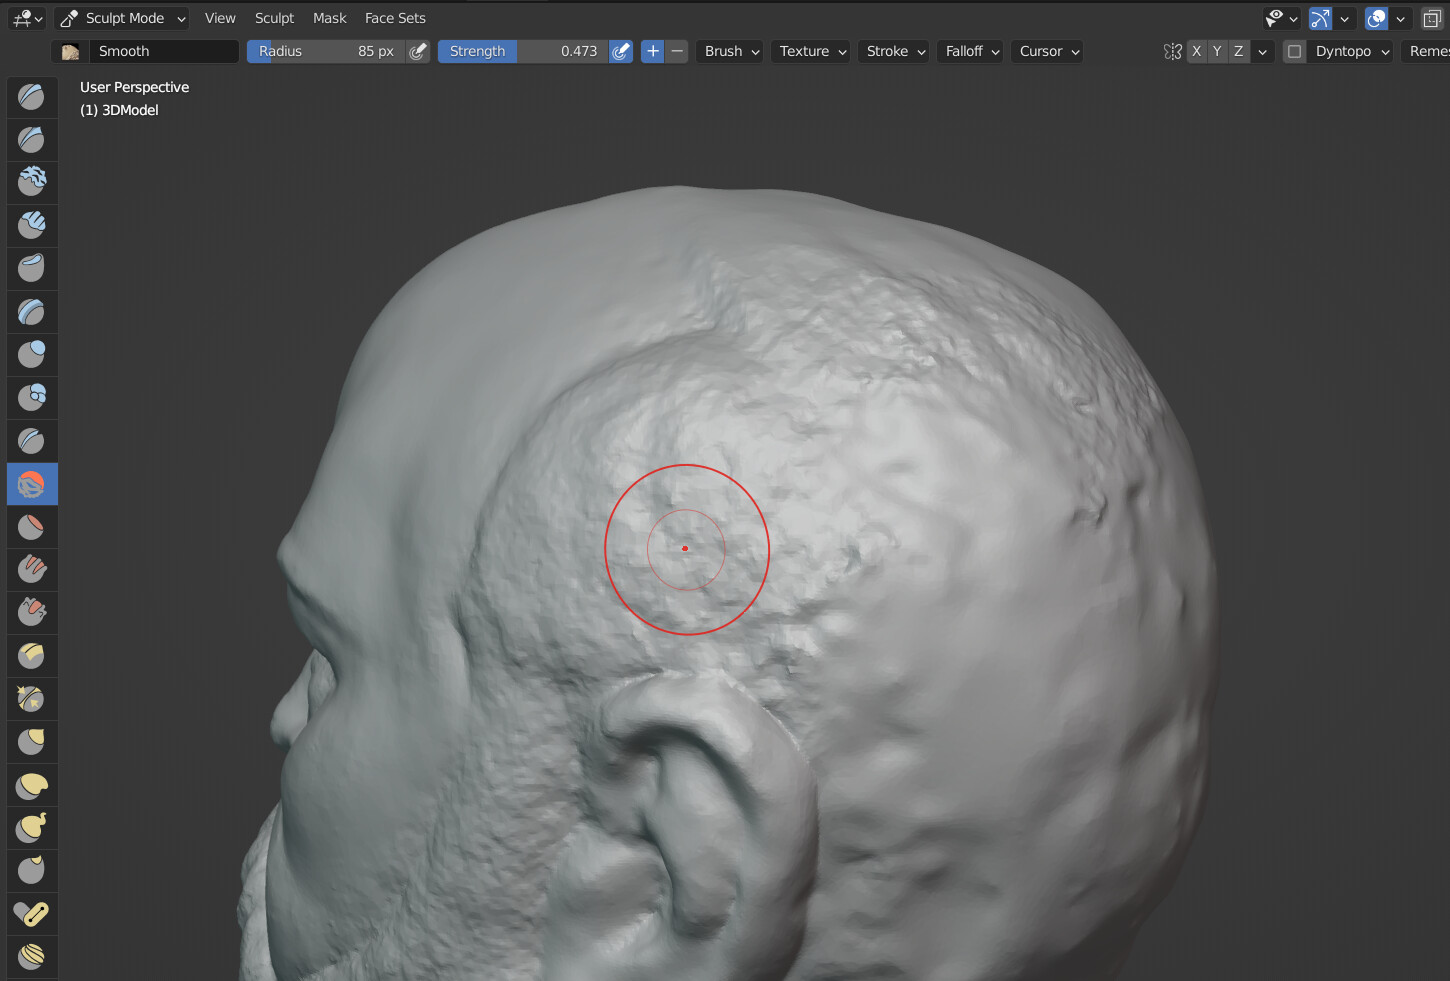Select the Pose brush

tap(31, 912)
